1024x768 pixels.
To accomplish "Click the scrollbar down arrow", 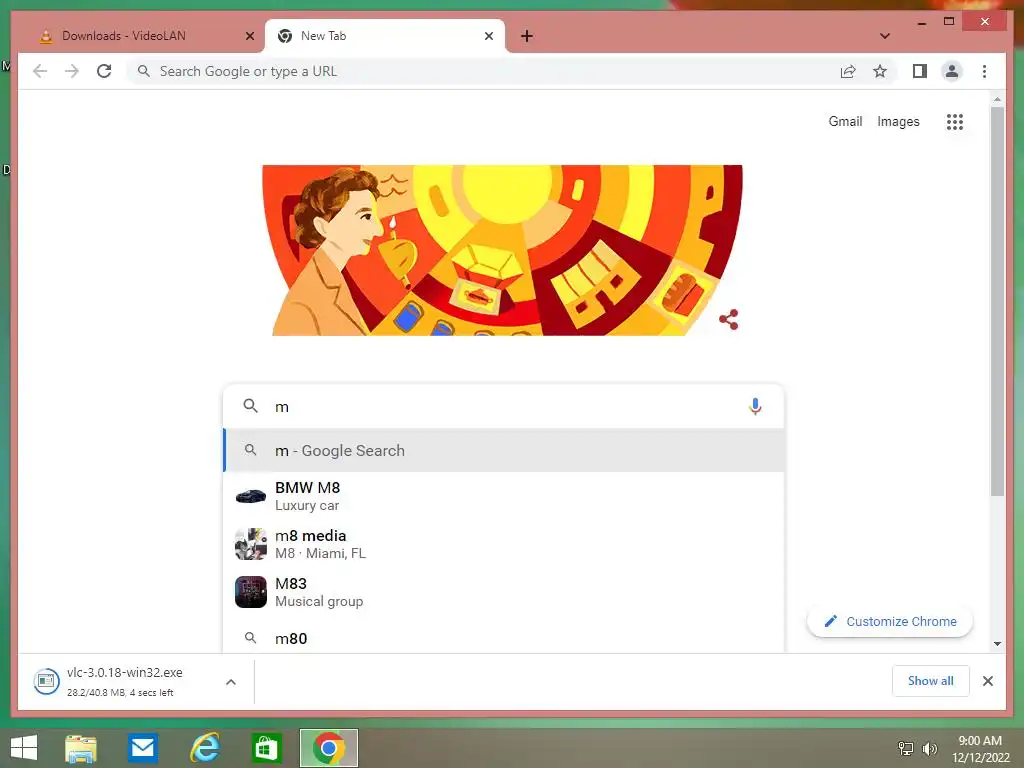I will pyautogui.click(x=997, y=644).
